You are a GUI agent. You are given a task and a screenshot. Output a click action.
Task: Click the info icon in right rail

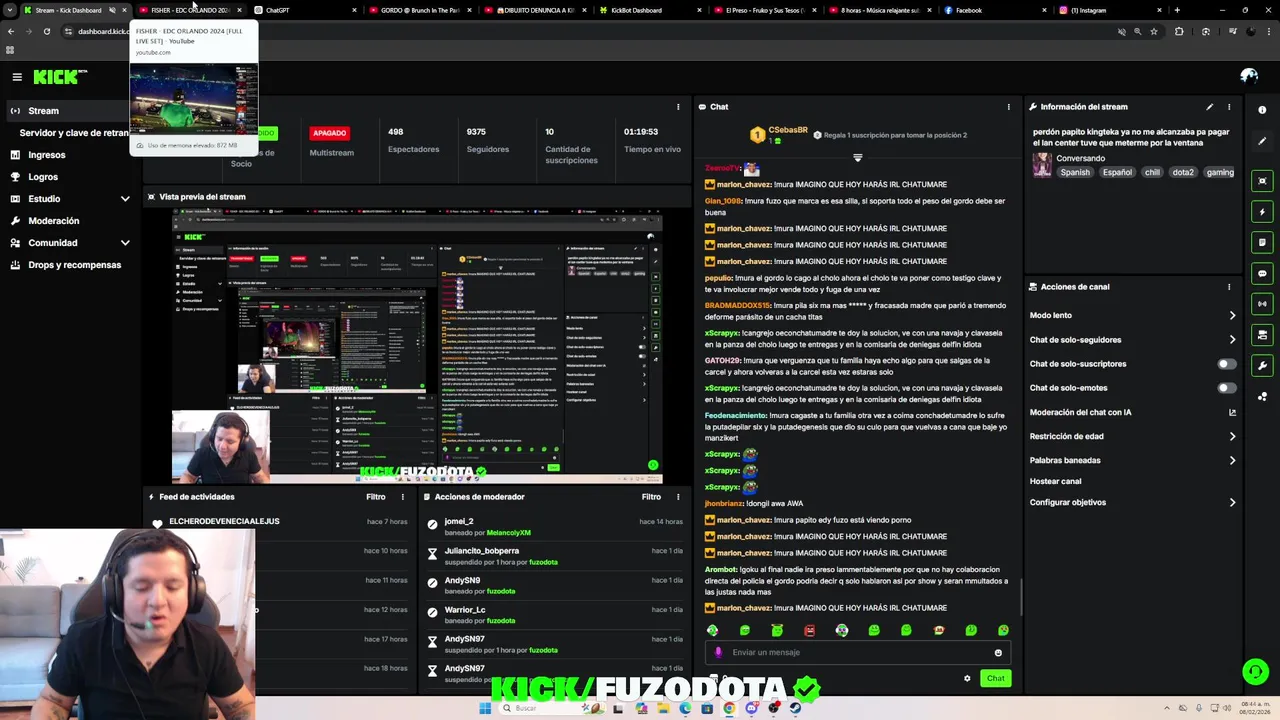[x=1262, y=110]
